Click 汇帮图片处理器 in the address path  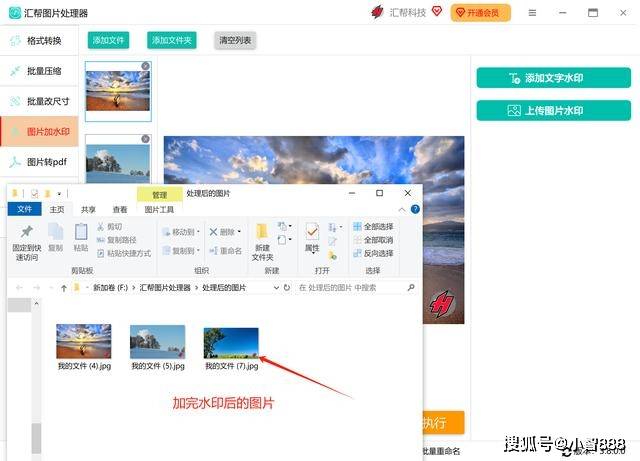click(x=165, y=288)
